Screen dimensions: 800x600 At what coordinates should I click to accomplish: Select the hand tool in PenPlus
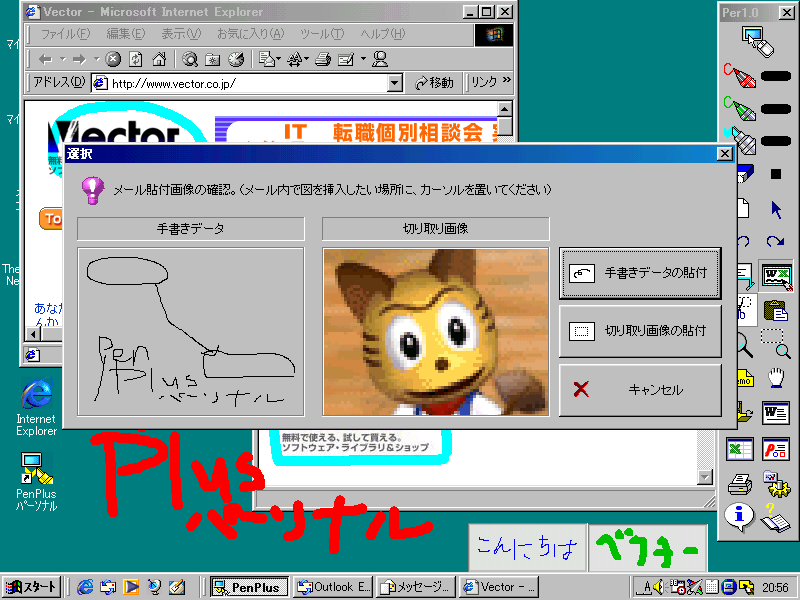(x=776, y=378)
